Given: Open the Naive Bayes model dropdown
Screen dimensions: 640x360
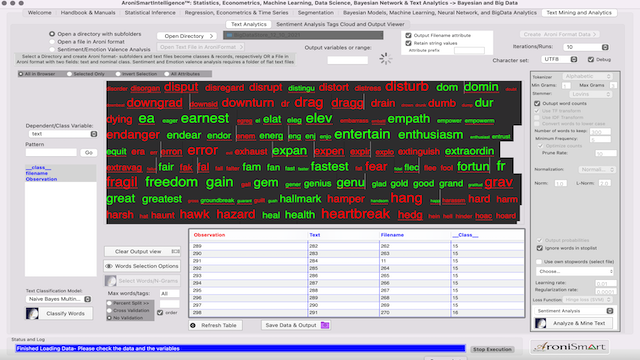Looking at the screenshot, I should [59, 299].
